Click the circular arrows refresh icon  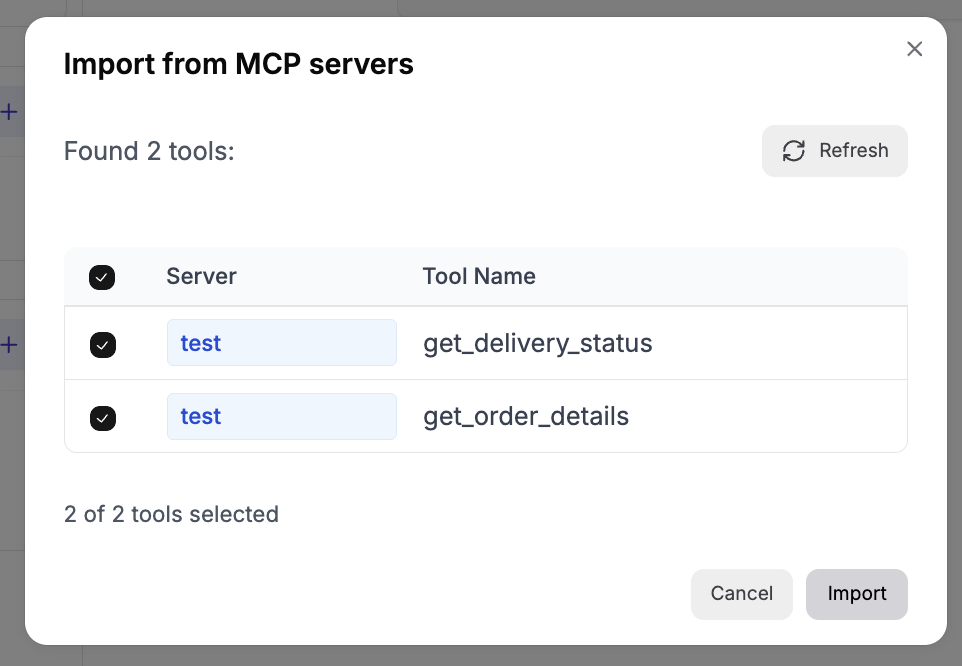794,151
